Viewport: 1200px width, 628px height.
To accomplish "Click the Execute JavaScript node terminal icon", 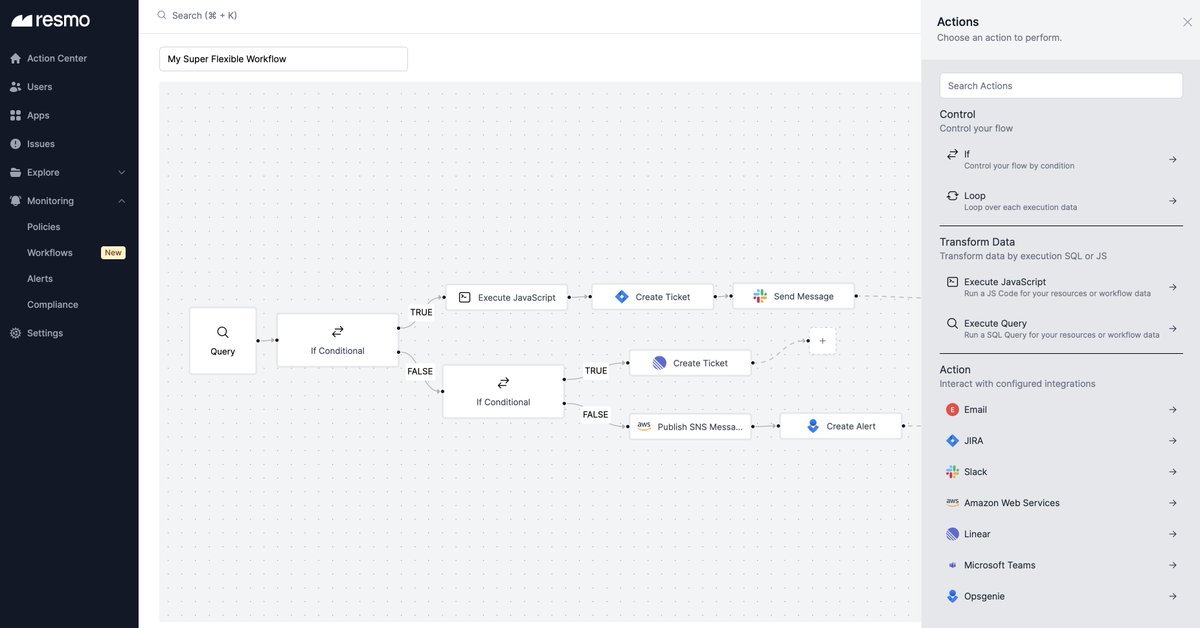I will [x=464, y=297].
